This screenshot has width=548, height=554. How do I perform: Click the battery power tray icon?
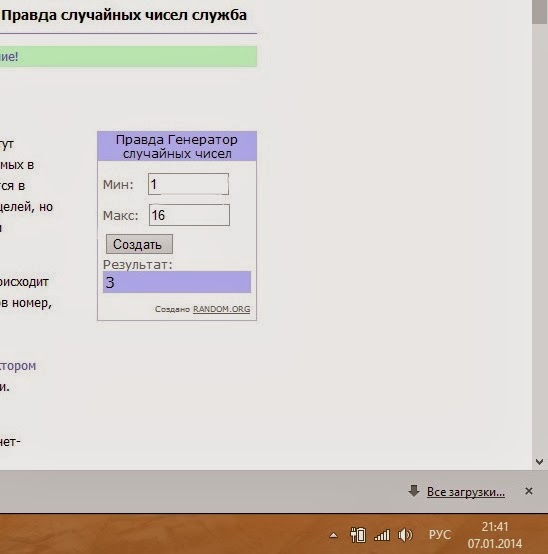[x=358, y=535]
